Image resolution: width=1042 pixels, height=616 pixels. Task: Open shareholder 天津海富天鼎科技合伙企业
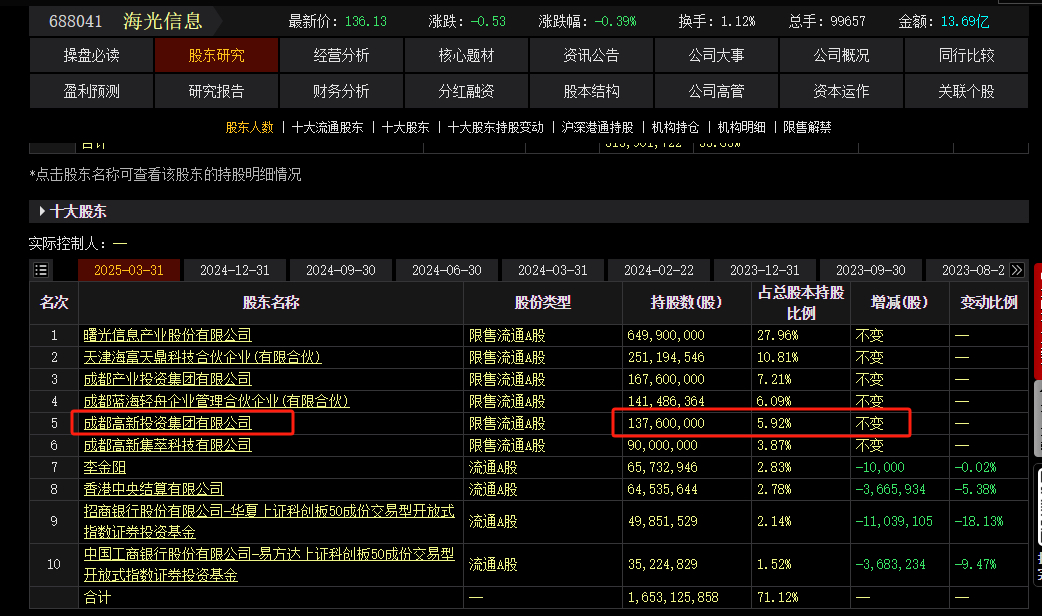pyautogui.click(x=202, y=357)
